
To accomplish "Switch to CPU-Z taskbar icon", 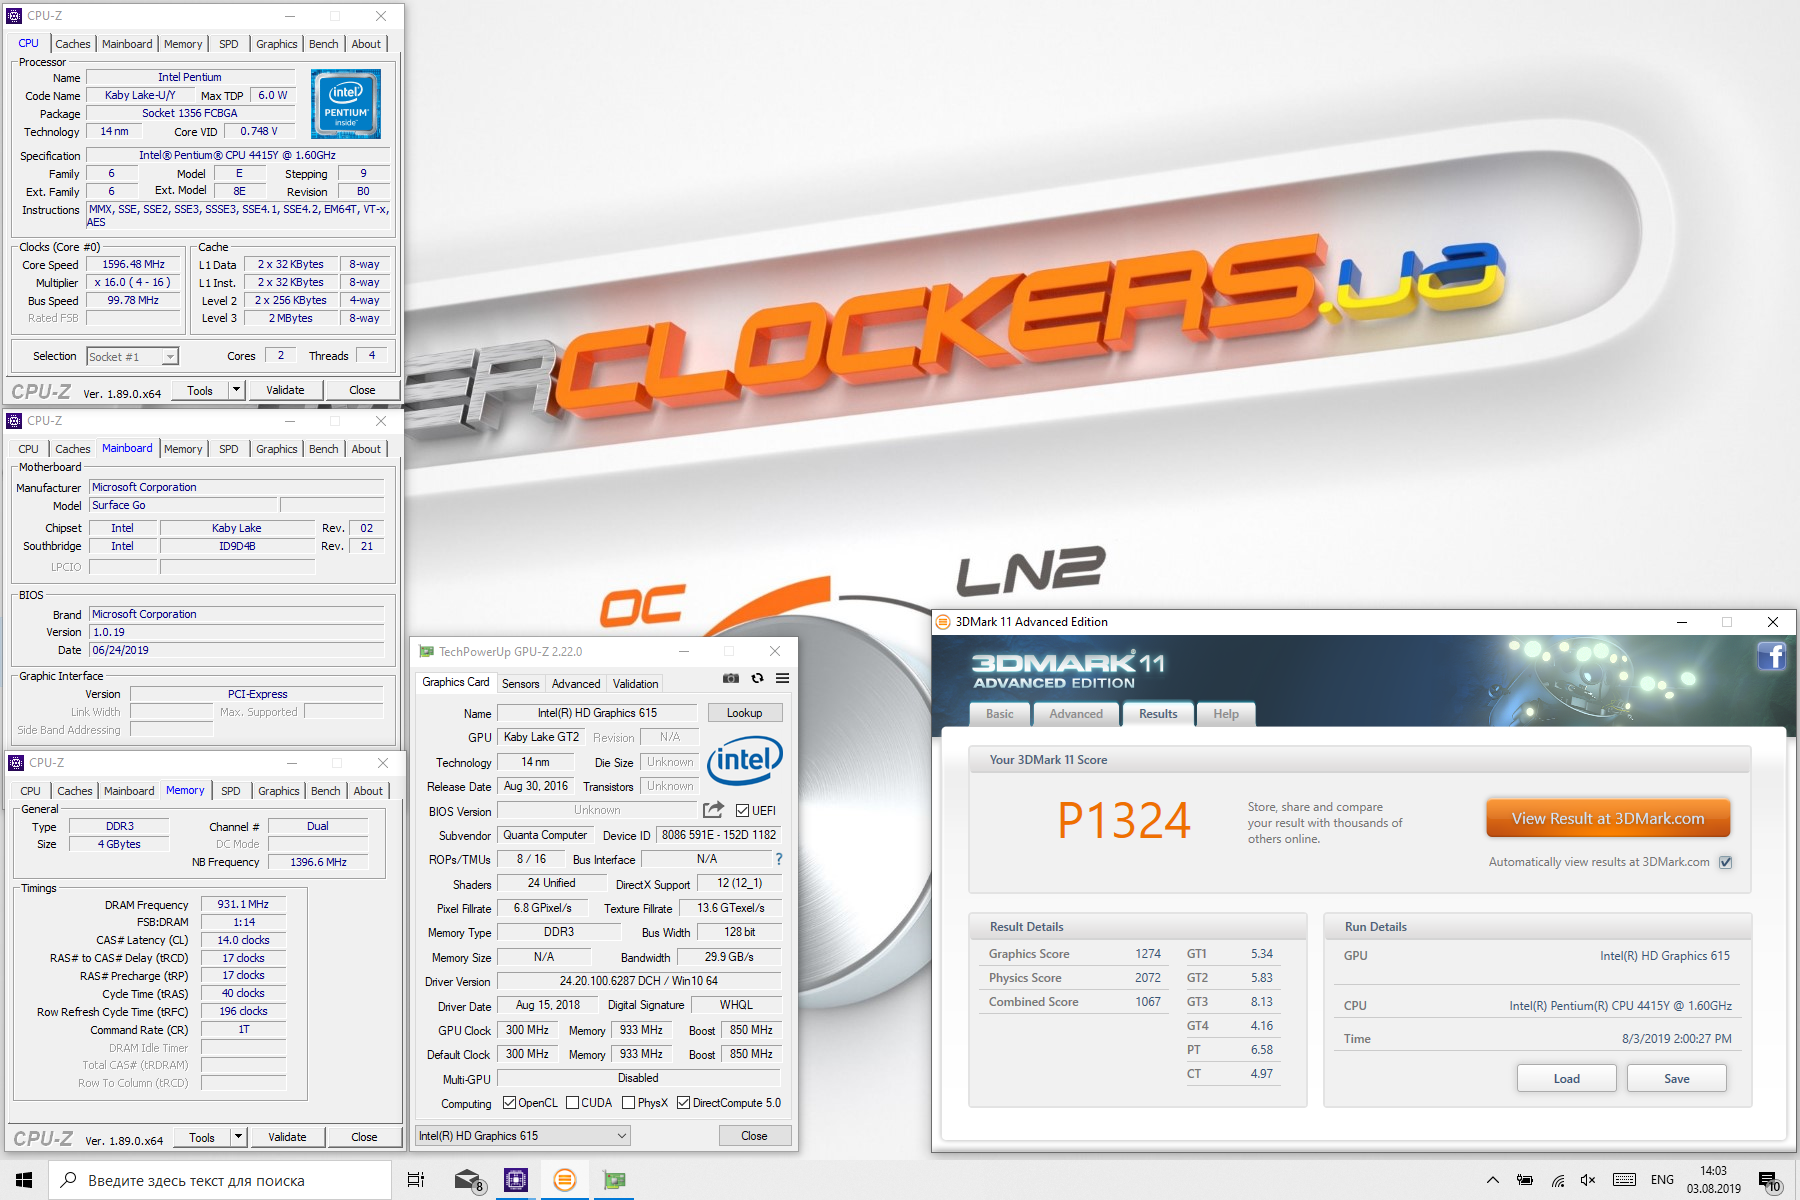I will pos(516,1180).
